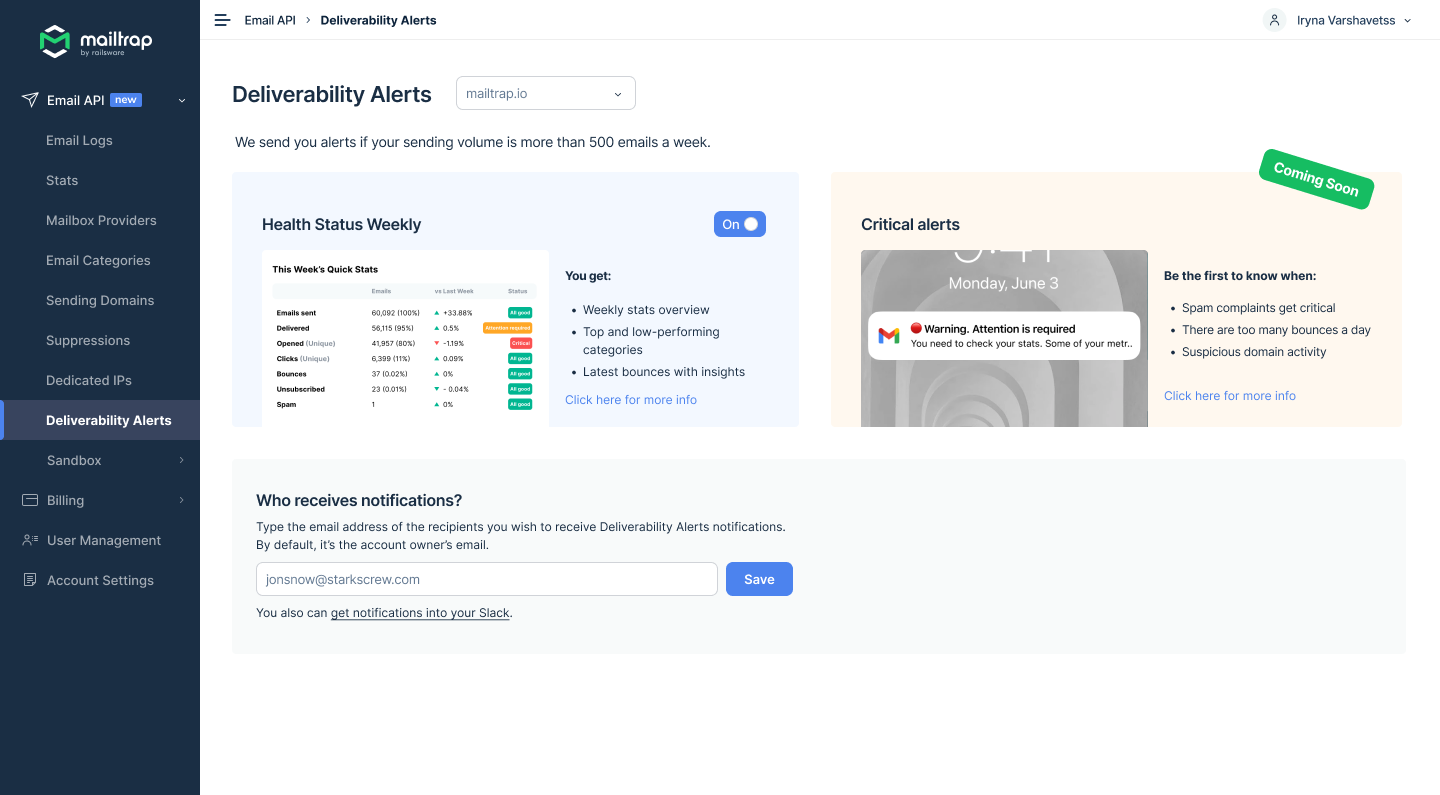Open Billing sidebar item
The width and height of the screenshot is (1440, 795).
tap(65, 500)
